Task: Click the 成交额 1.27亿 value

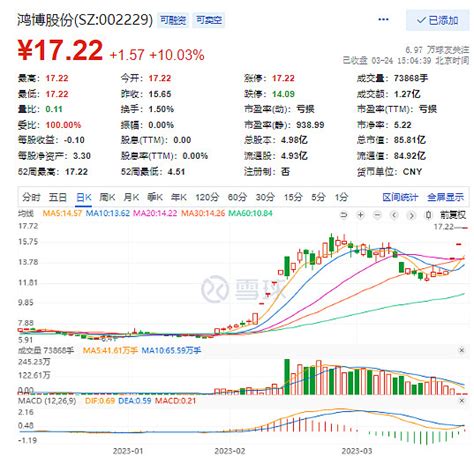Action: [407, 94]
